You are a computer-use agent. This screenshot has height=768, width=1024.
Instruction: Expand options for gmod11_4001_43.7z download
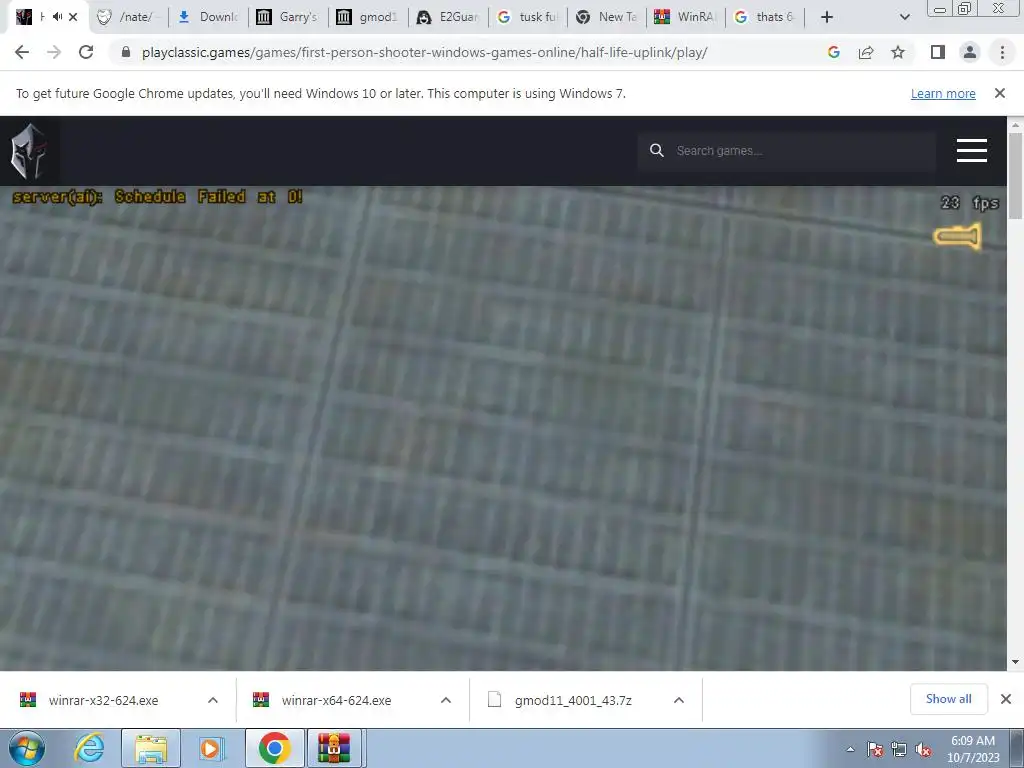[x=679, y=700]
